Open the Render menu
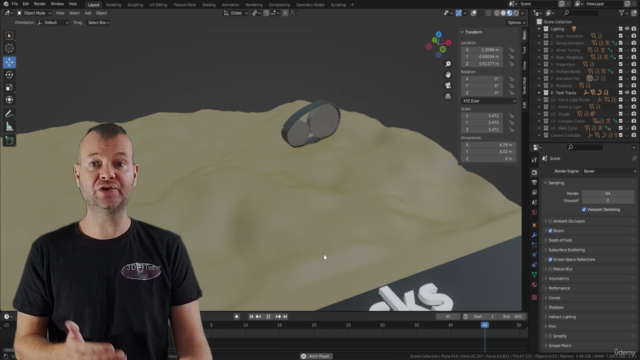Image resolution: width=640 pixels, height=360 pixels. (x=40, y=4)
